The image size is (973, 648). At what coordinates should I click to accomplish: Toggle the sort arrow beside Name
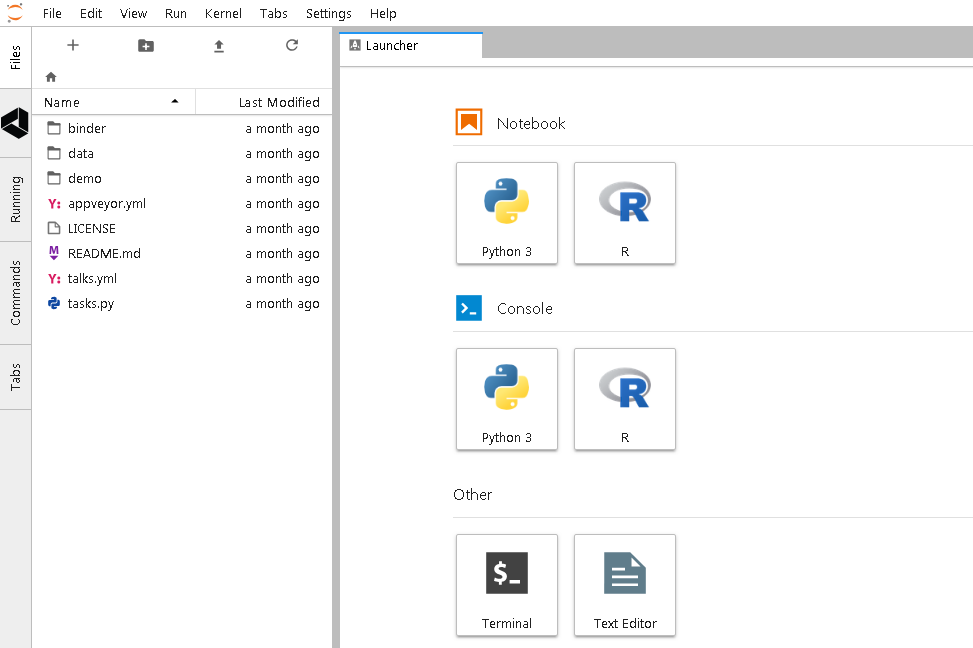pos(175,101)
